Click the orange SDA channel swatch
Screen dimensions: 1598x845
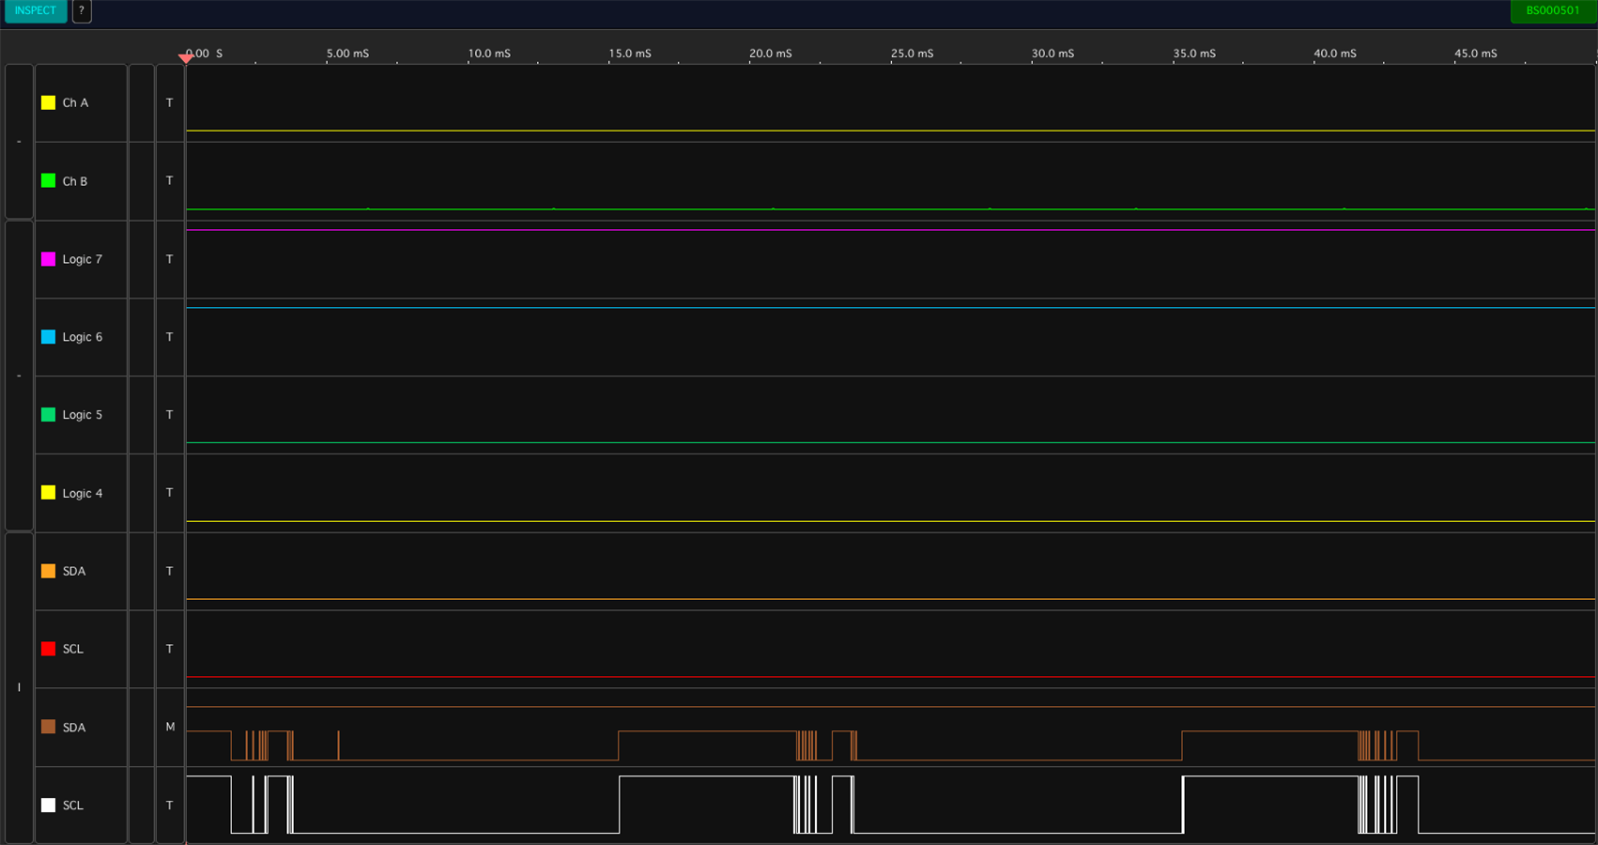pyautogui.click(x=48, y=571)
